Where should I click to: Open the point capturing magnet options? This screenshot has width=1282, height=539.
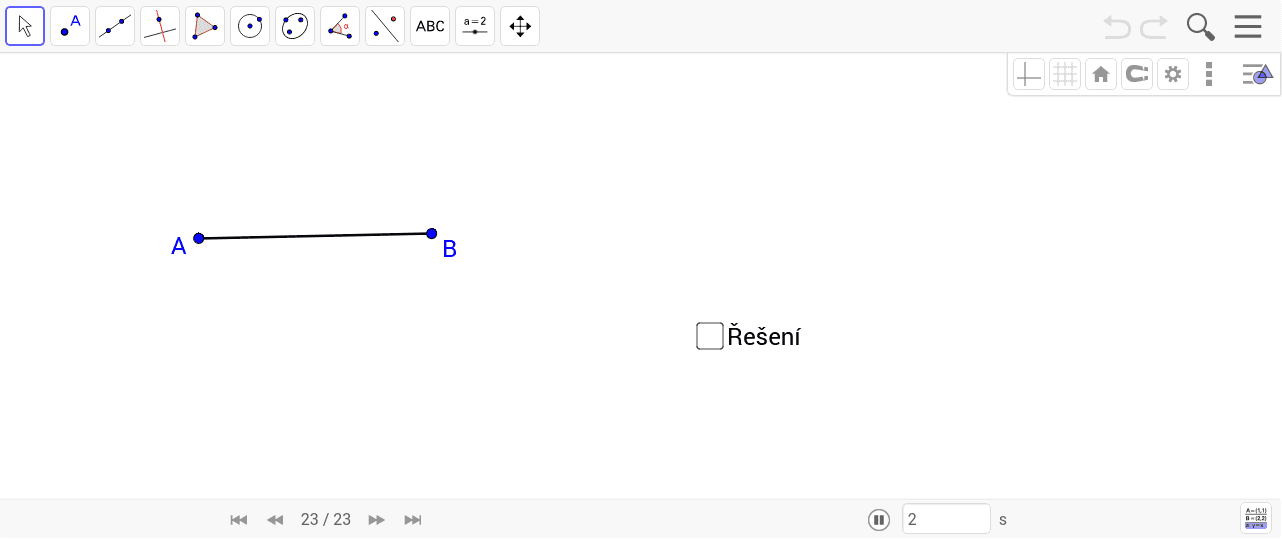click(1137, 74)
